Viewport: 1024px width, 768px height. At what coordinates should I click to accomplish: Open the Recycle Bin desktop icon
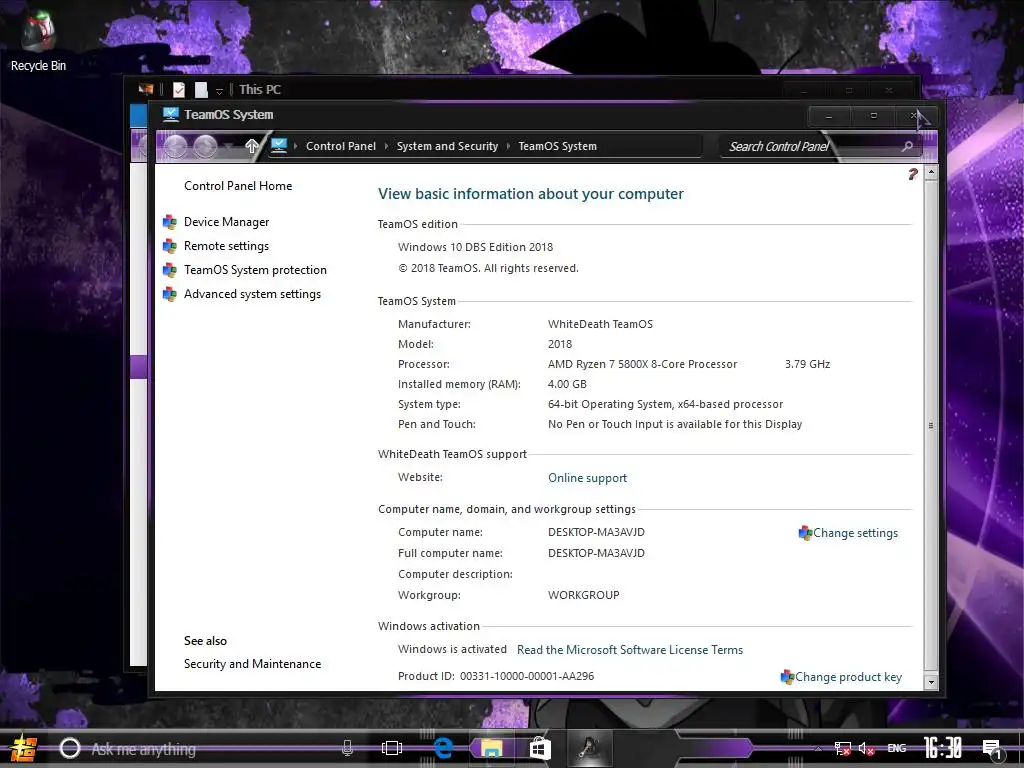click(x=38, y=40)
